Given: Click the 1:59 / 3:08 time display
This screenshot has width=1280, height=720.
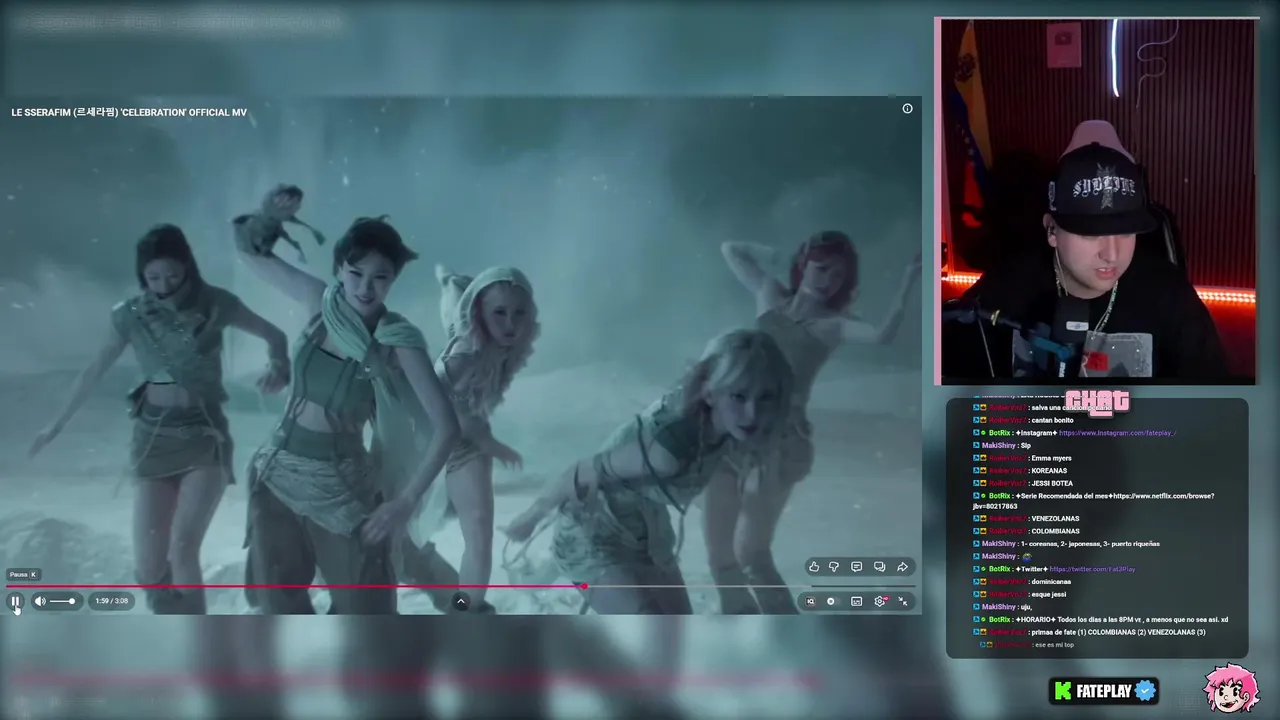Looking at the screenshot, I should pos(112,601).
